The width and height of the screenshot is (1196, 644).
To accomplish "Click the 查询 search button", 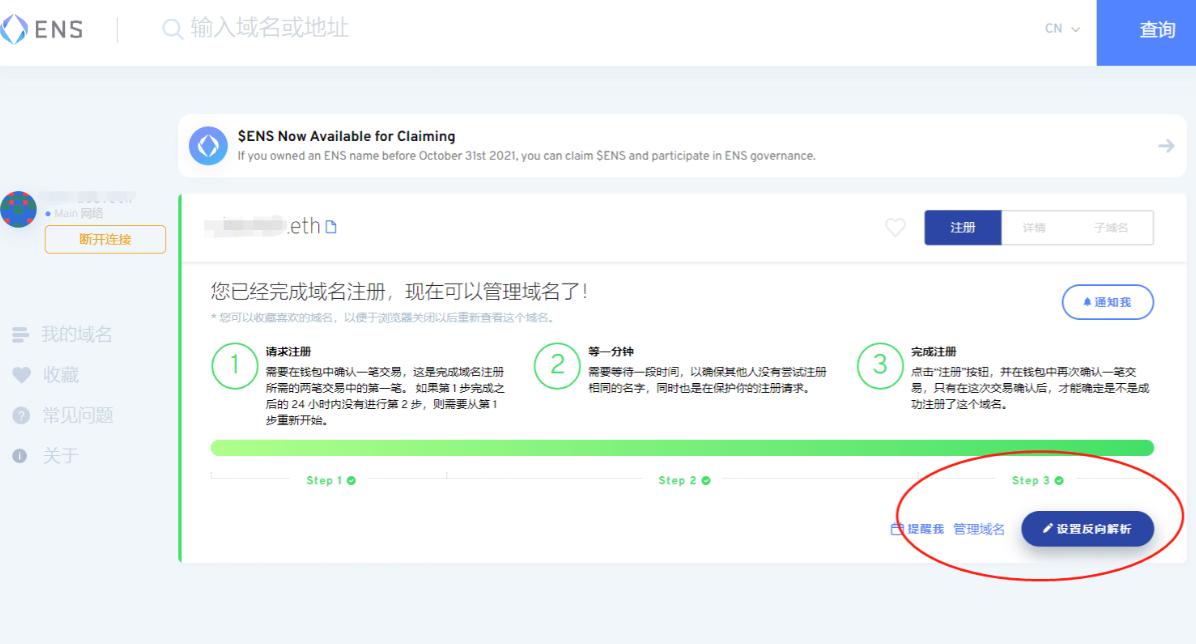I will tap(1157, 31).
